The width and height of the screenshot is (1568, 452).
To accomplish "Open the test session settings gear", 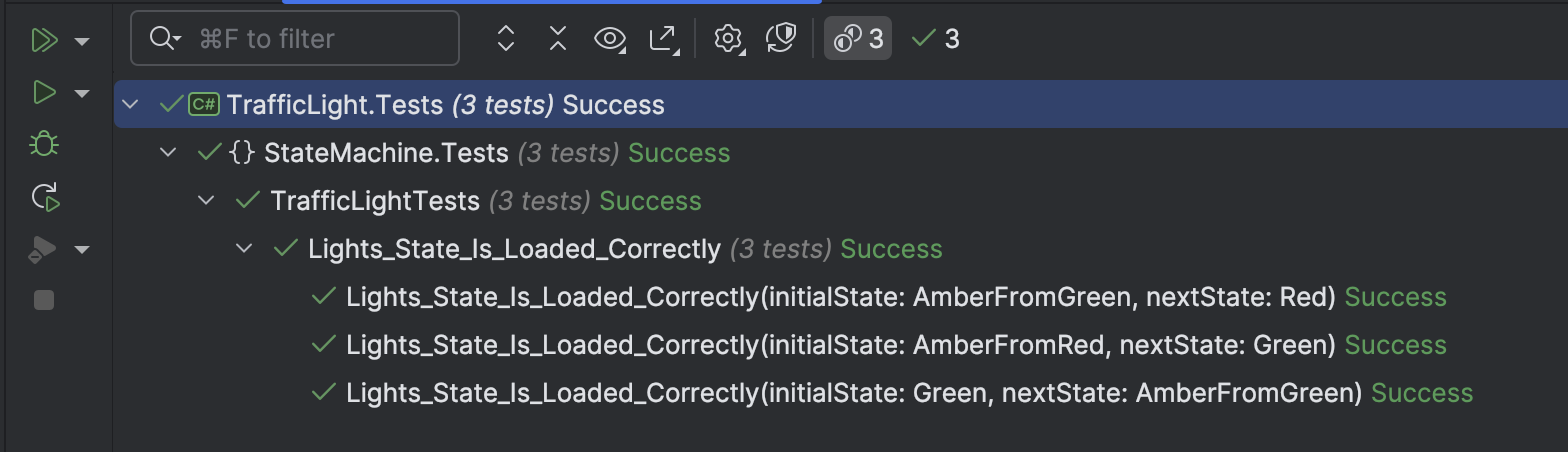I will (728, 39).
